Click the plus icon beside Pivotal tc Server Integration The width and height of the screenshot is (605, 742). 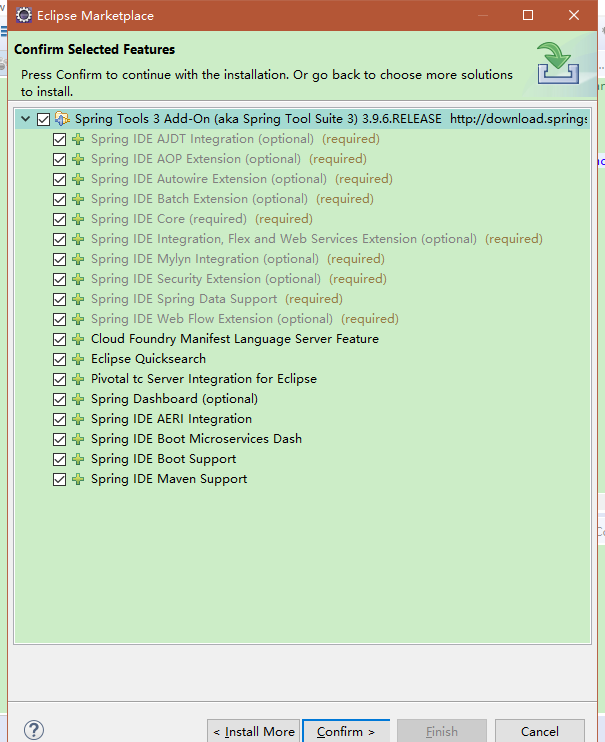click(78, 379)
